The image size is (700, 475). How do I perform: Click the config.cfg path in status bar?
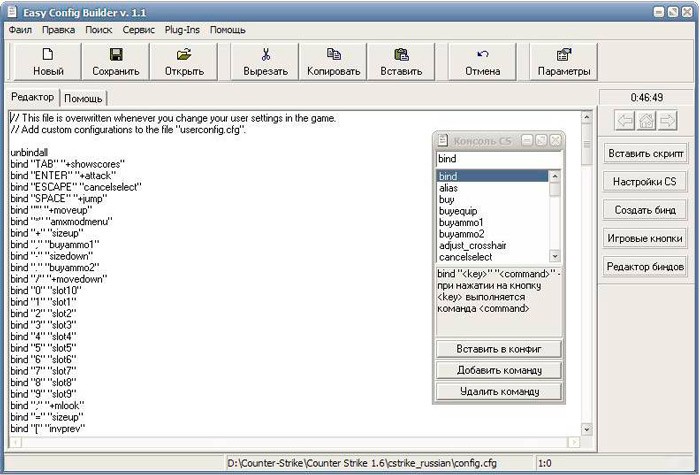point(362,463)
